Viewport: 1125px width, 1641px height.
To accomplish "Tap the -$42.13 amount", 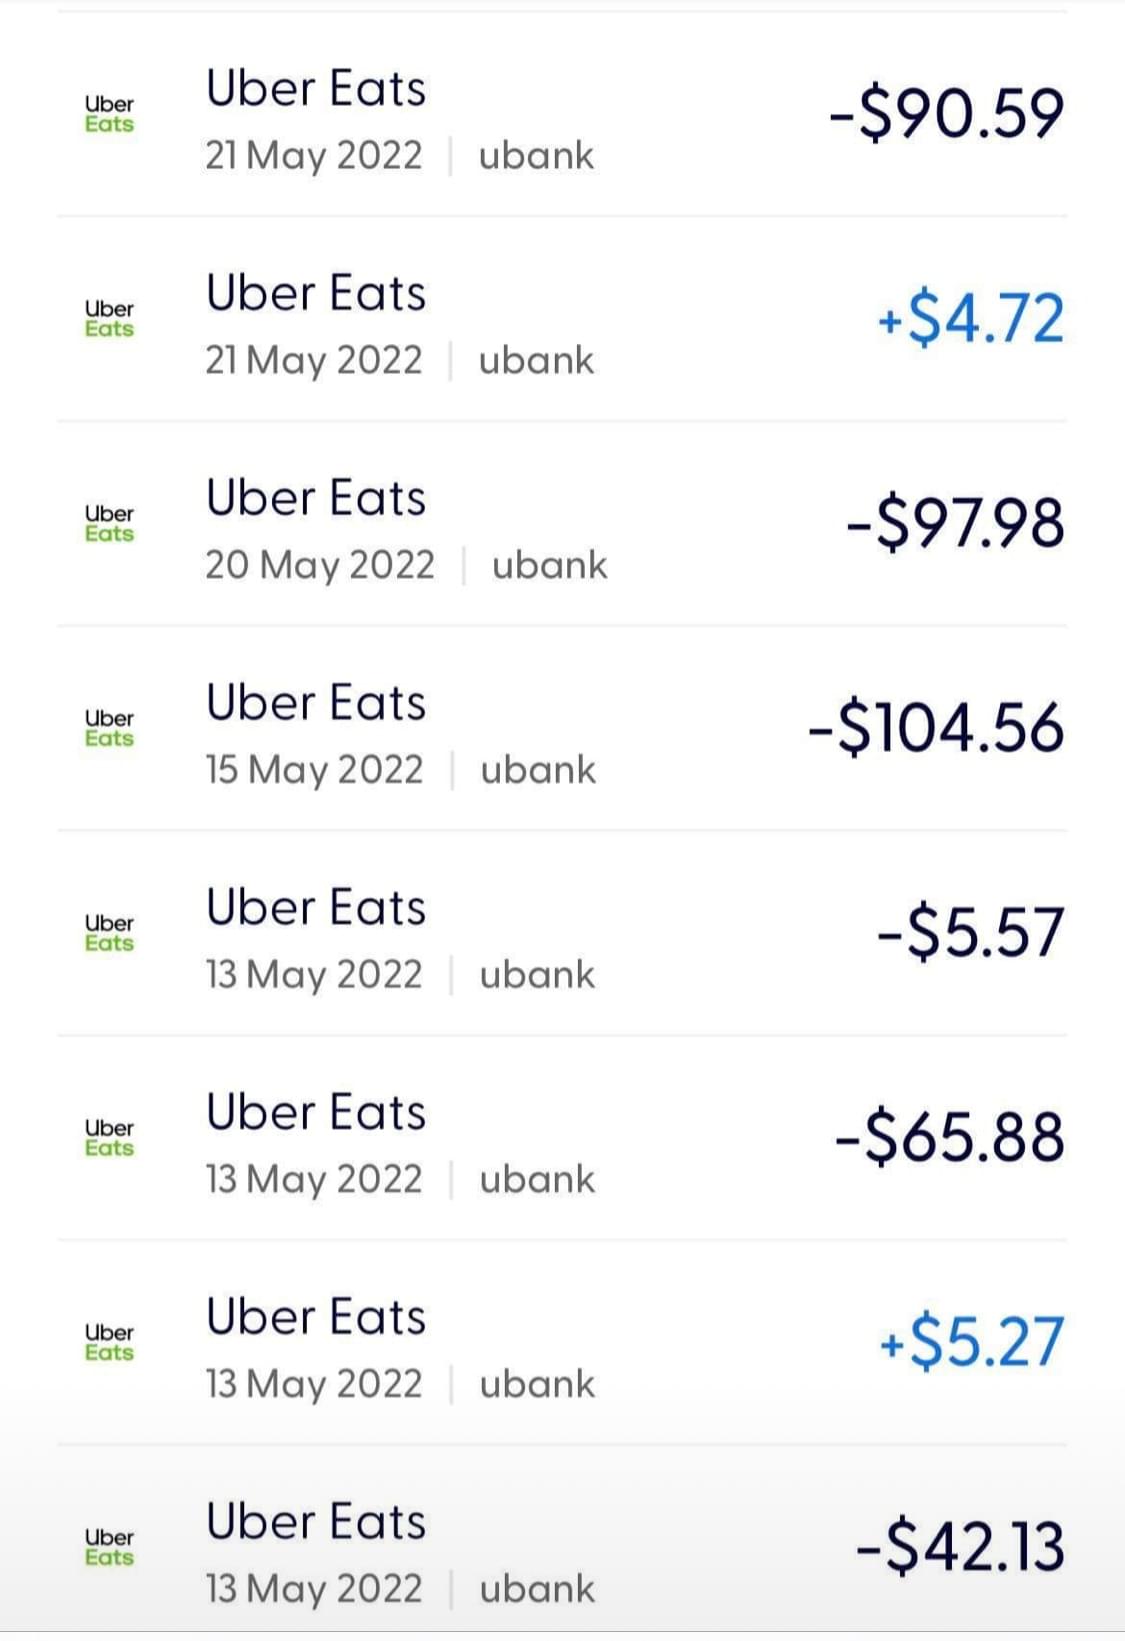I will coord(960,1547).
